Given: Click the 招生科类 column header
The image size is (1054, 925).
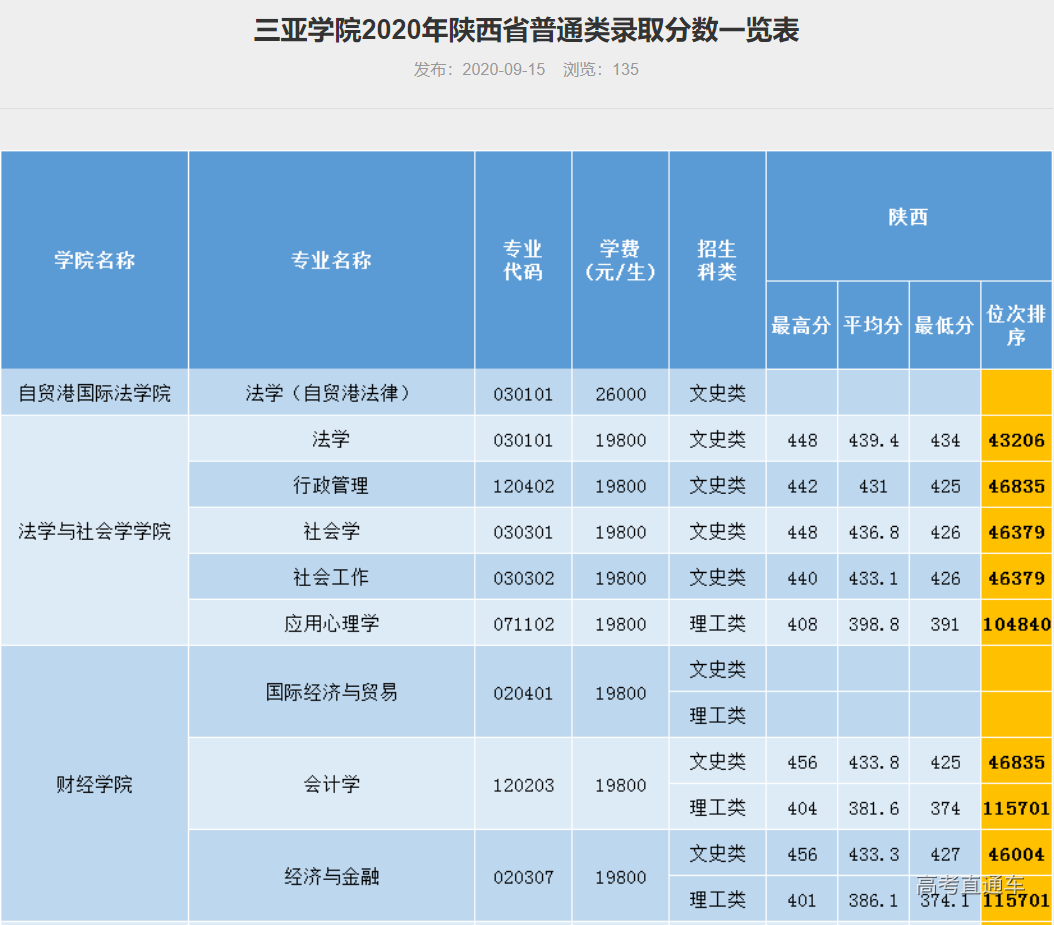Looking at the screenshot, I should click(x=716, y=260).
